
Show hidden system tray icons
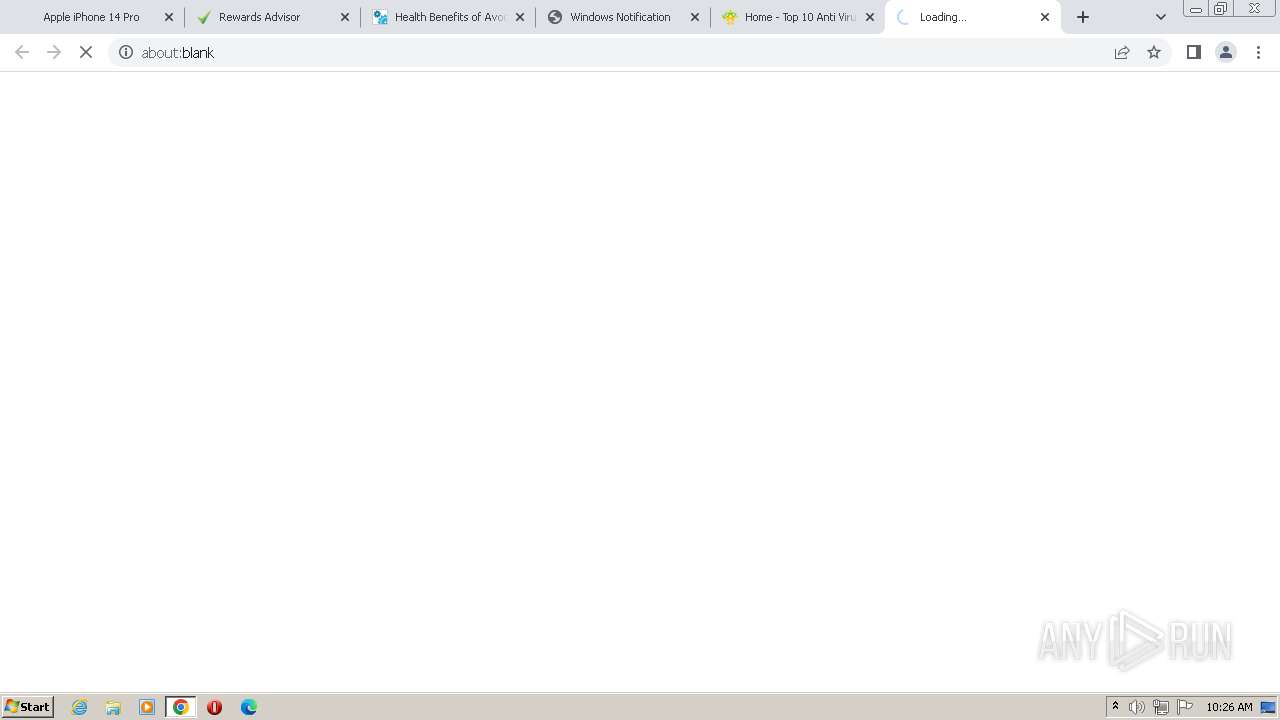click(1115, 707)
